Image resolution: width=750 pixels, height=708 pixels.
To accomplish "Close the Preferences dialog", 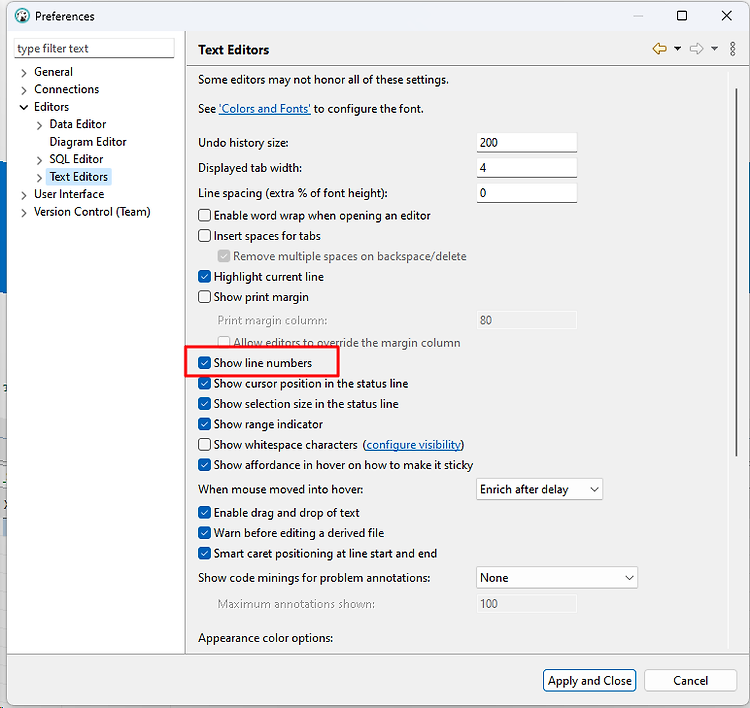I will point(726,16).
